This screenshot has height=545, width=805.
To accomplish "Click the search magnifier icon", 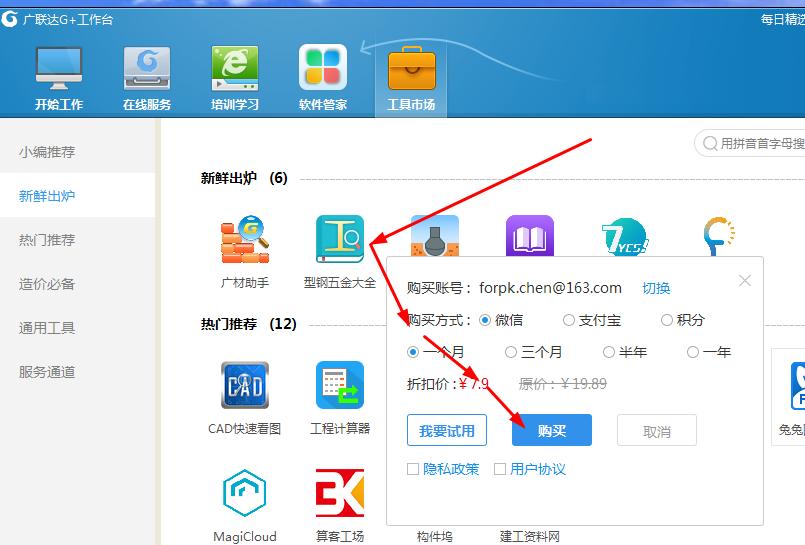I will coord(710,143).
